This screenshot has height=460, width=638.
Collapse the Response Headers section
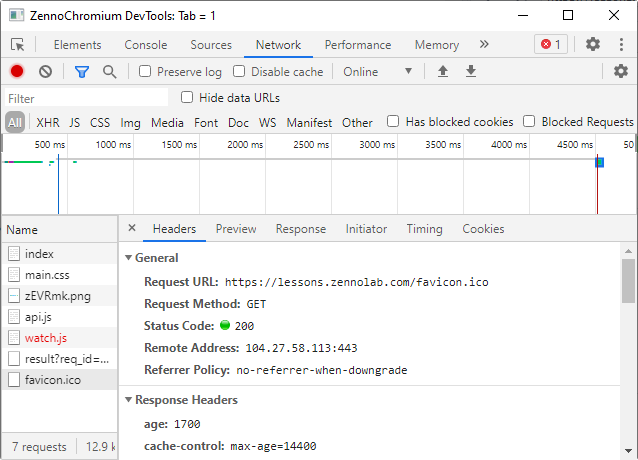[x=128, y=400]
